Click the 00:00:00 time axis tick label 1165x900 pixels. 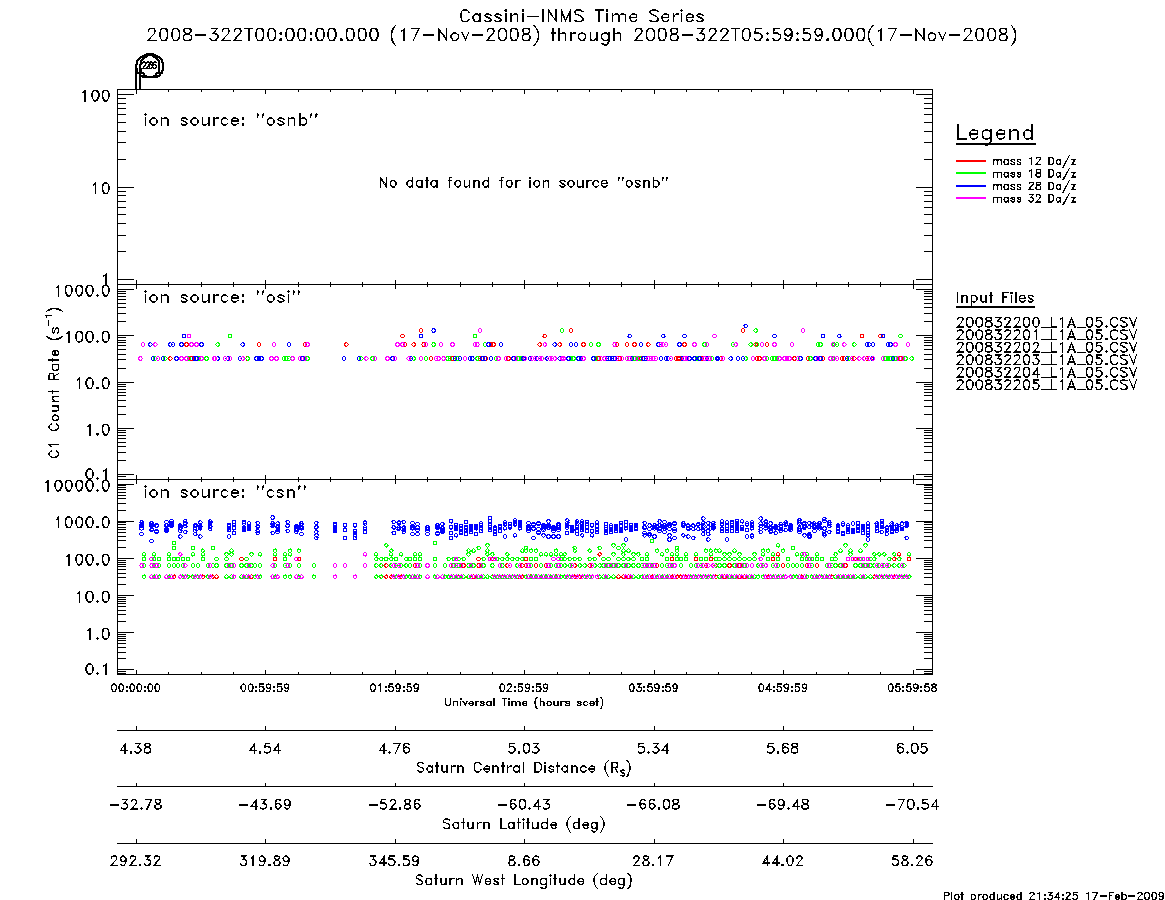click(x=135, y=688)
